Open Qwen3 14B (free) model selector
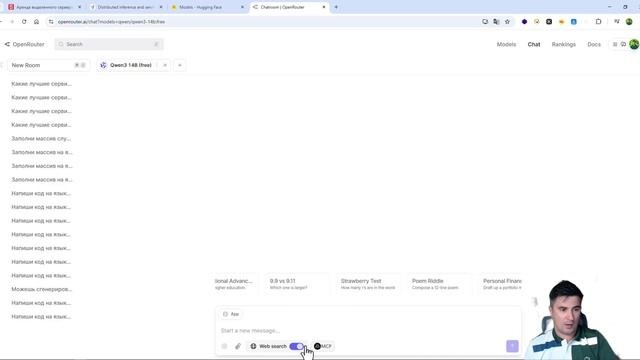This screenshot has width=640, height=360. pyautogui.click(x=131, y=65)
